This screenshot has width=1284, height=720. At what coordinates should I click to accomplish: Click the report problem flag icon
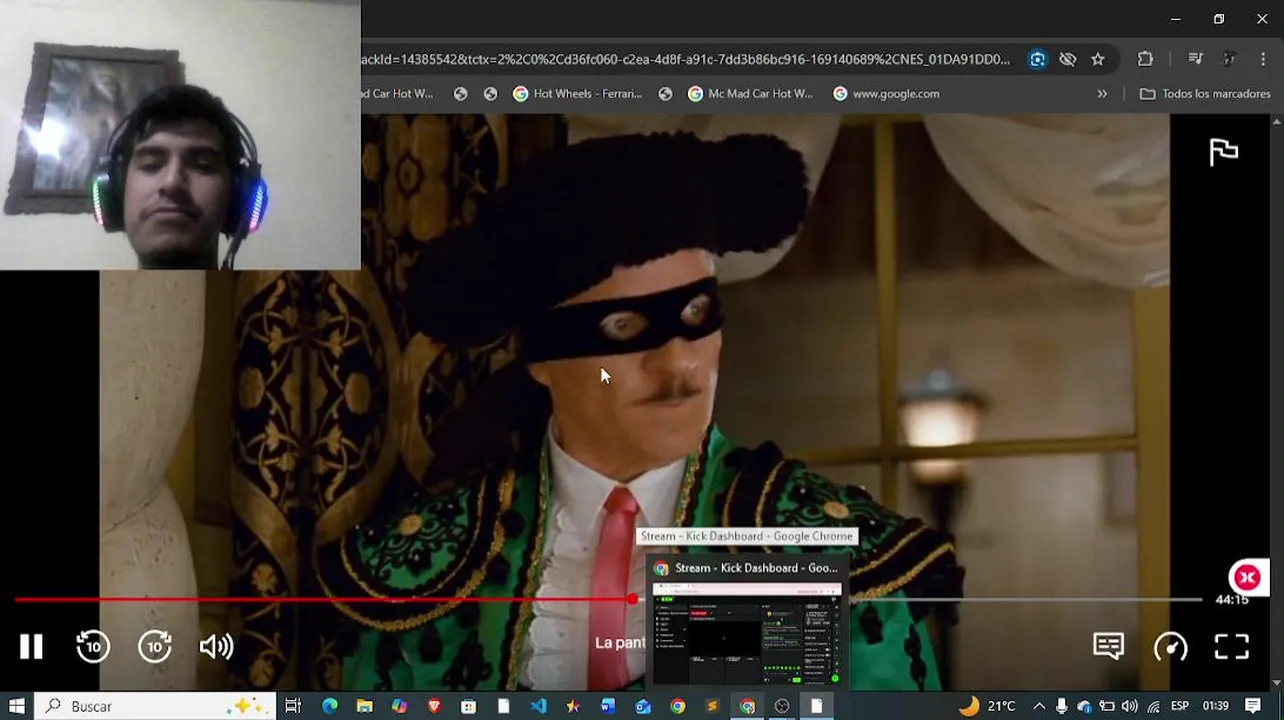click(x=1223, y=152)
